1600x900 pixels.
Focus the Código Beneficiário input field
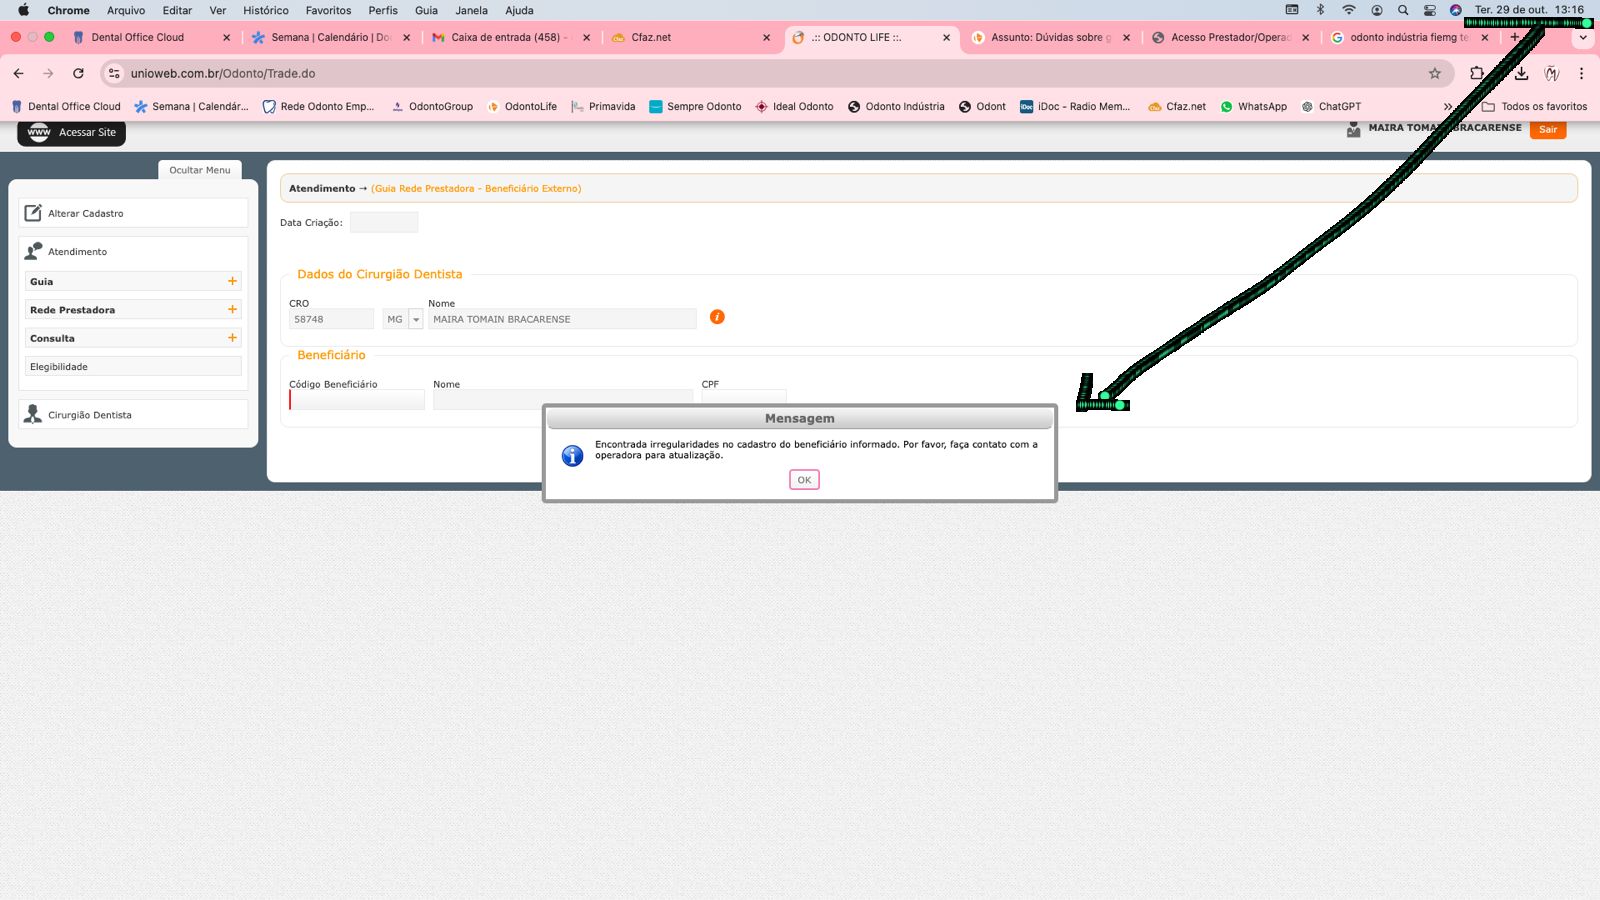pyautogui.click(x=357, y=399)
